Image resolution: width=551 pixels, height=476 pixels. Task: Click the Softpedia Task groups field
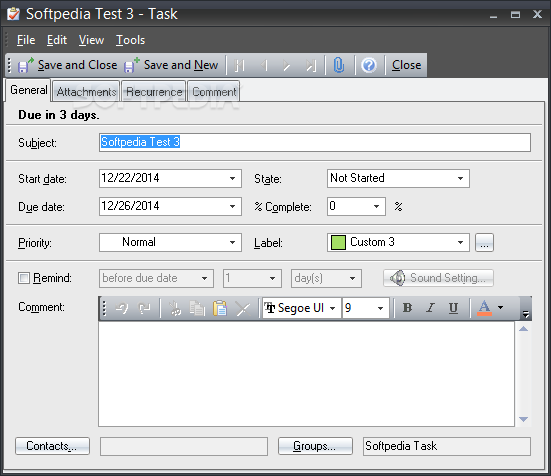(x=447, y=446)
